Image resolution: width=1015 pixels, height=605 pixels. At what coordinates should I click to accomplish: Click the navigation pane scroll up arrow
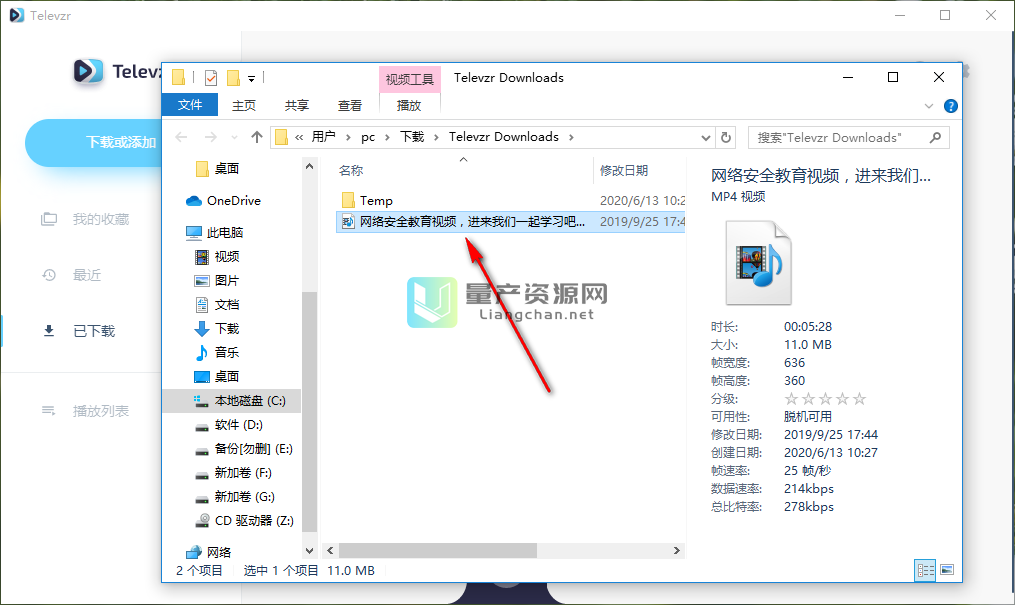tap(309, 166)
